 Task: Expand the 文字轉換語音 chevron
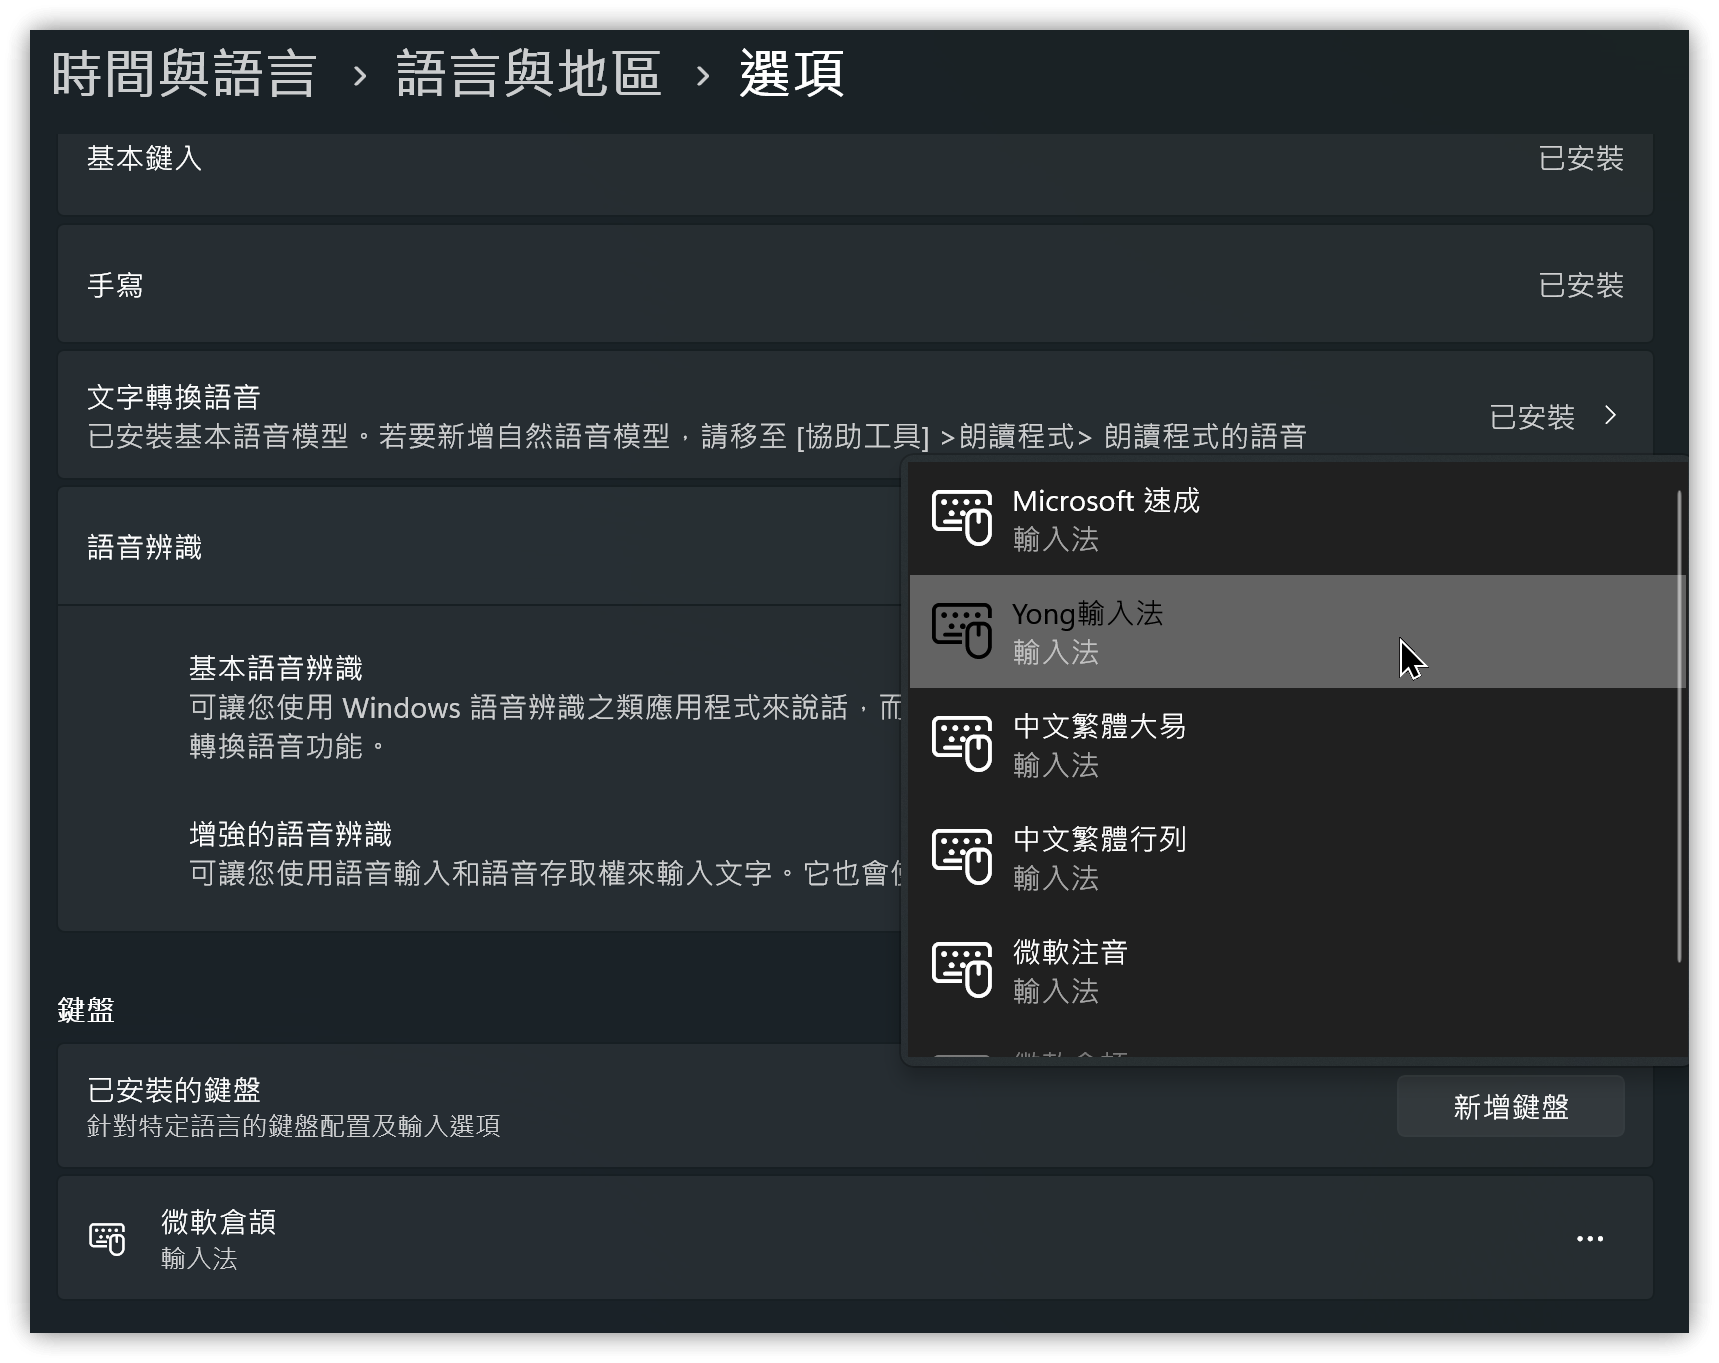pyautogui.click(x=1610, y=415)
